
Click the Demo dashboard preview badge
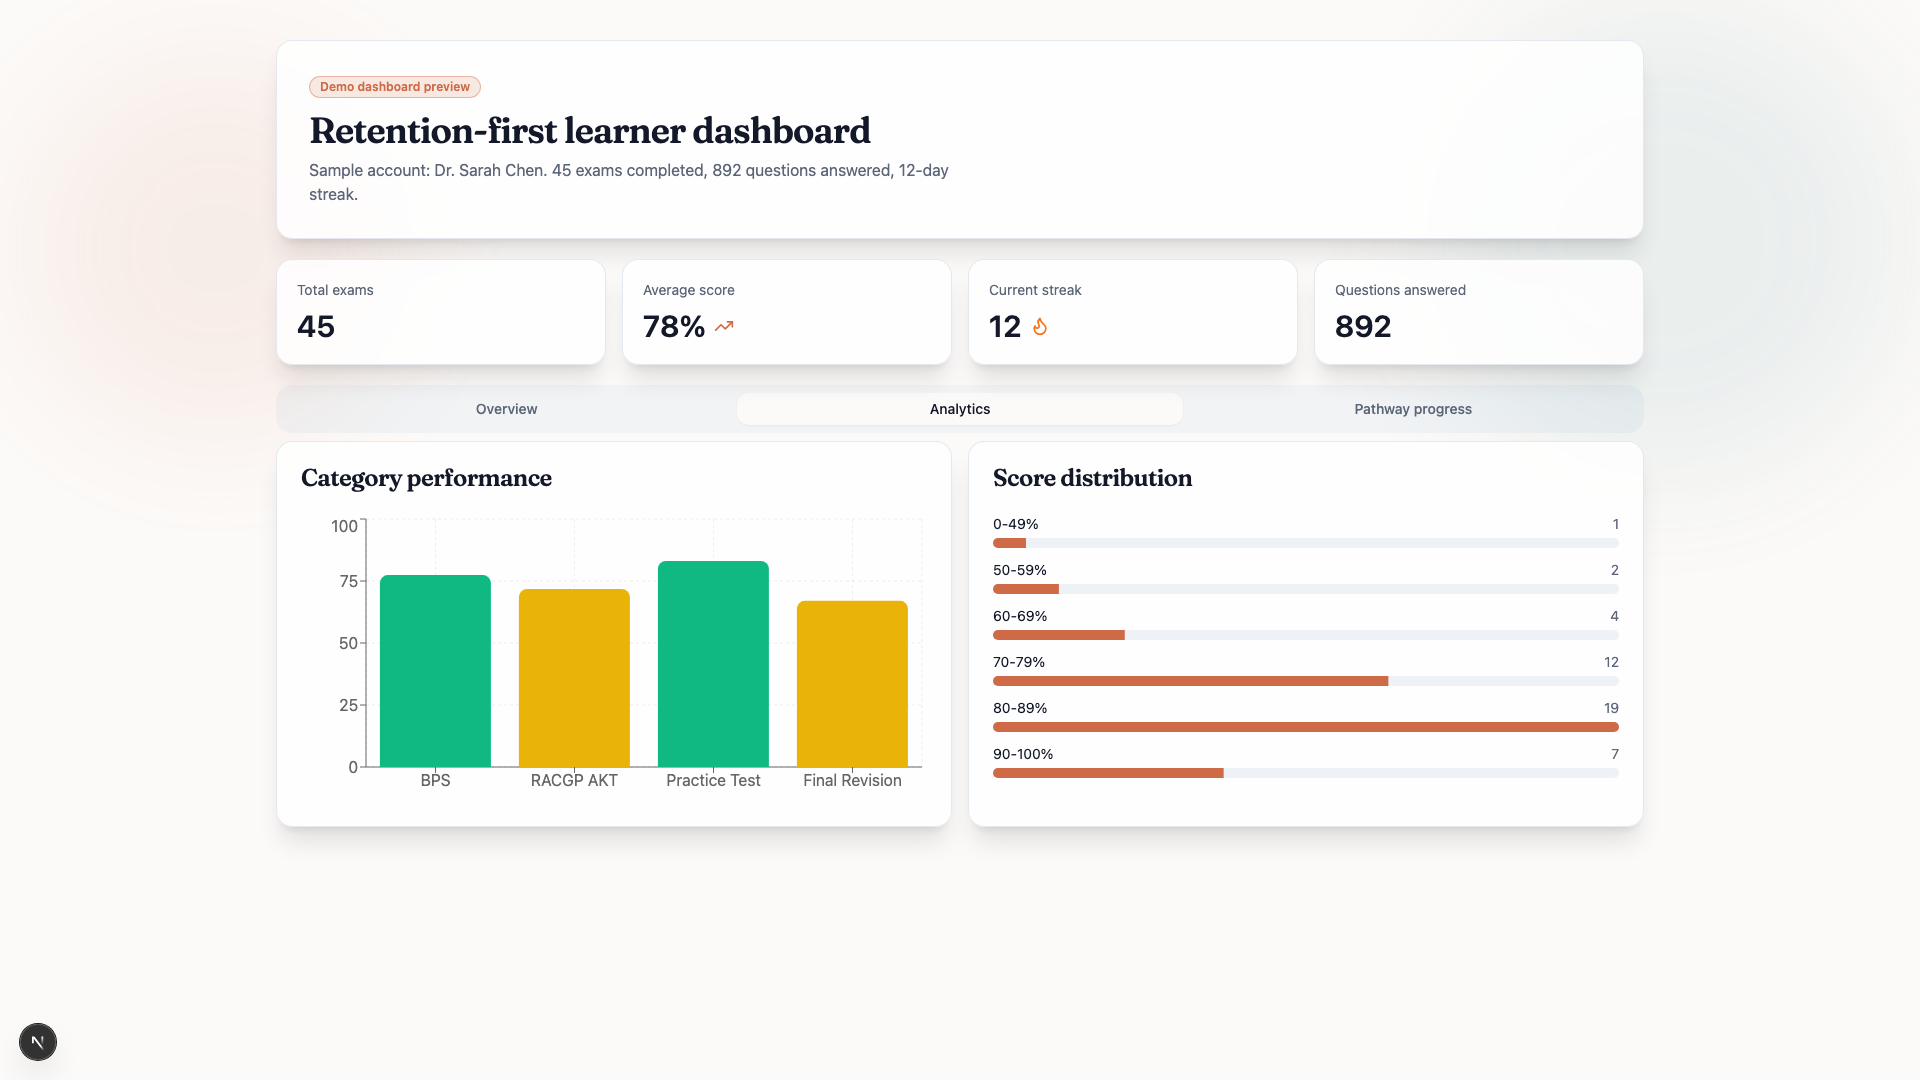pyautogui.click(x=394, y=87)
